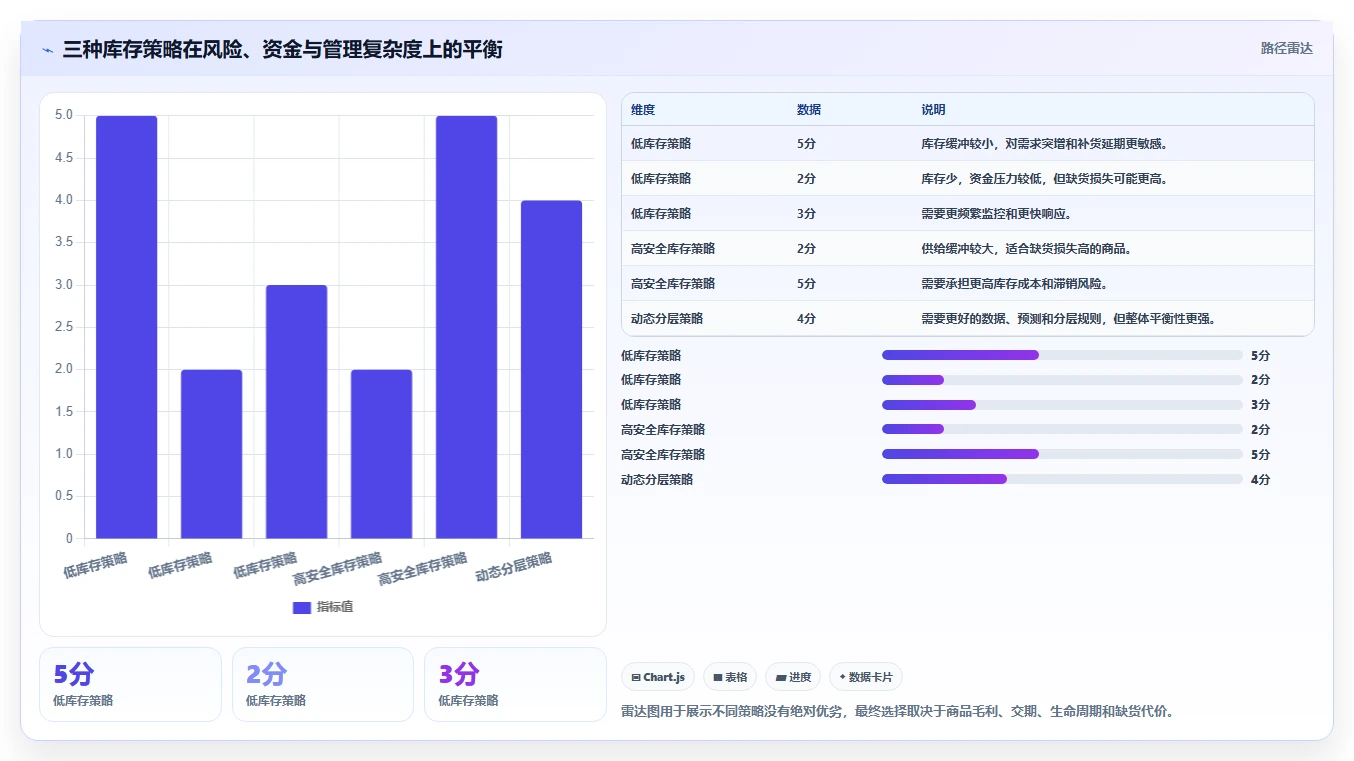
Task: Click the 4分 value beside the progress bar
Action: pos(1260,479)
